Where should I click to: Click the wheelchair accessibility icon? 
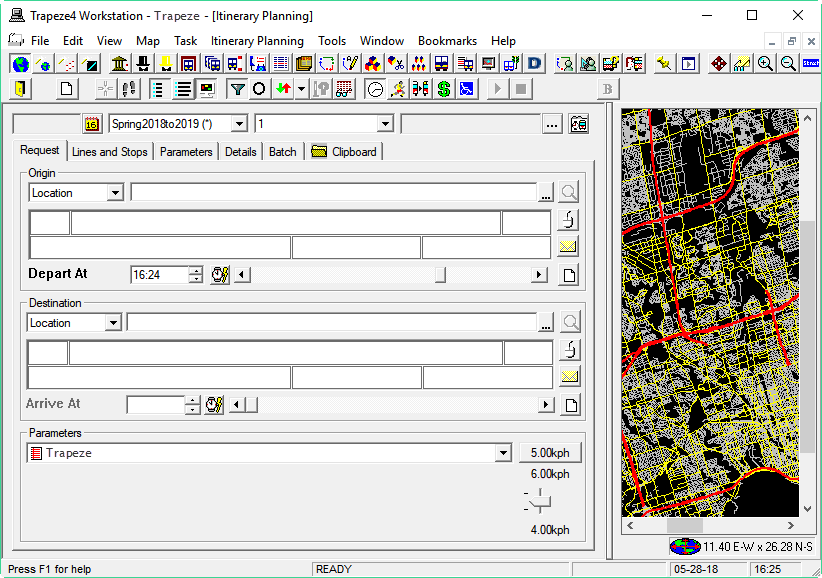click(x=464, y=88)
